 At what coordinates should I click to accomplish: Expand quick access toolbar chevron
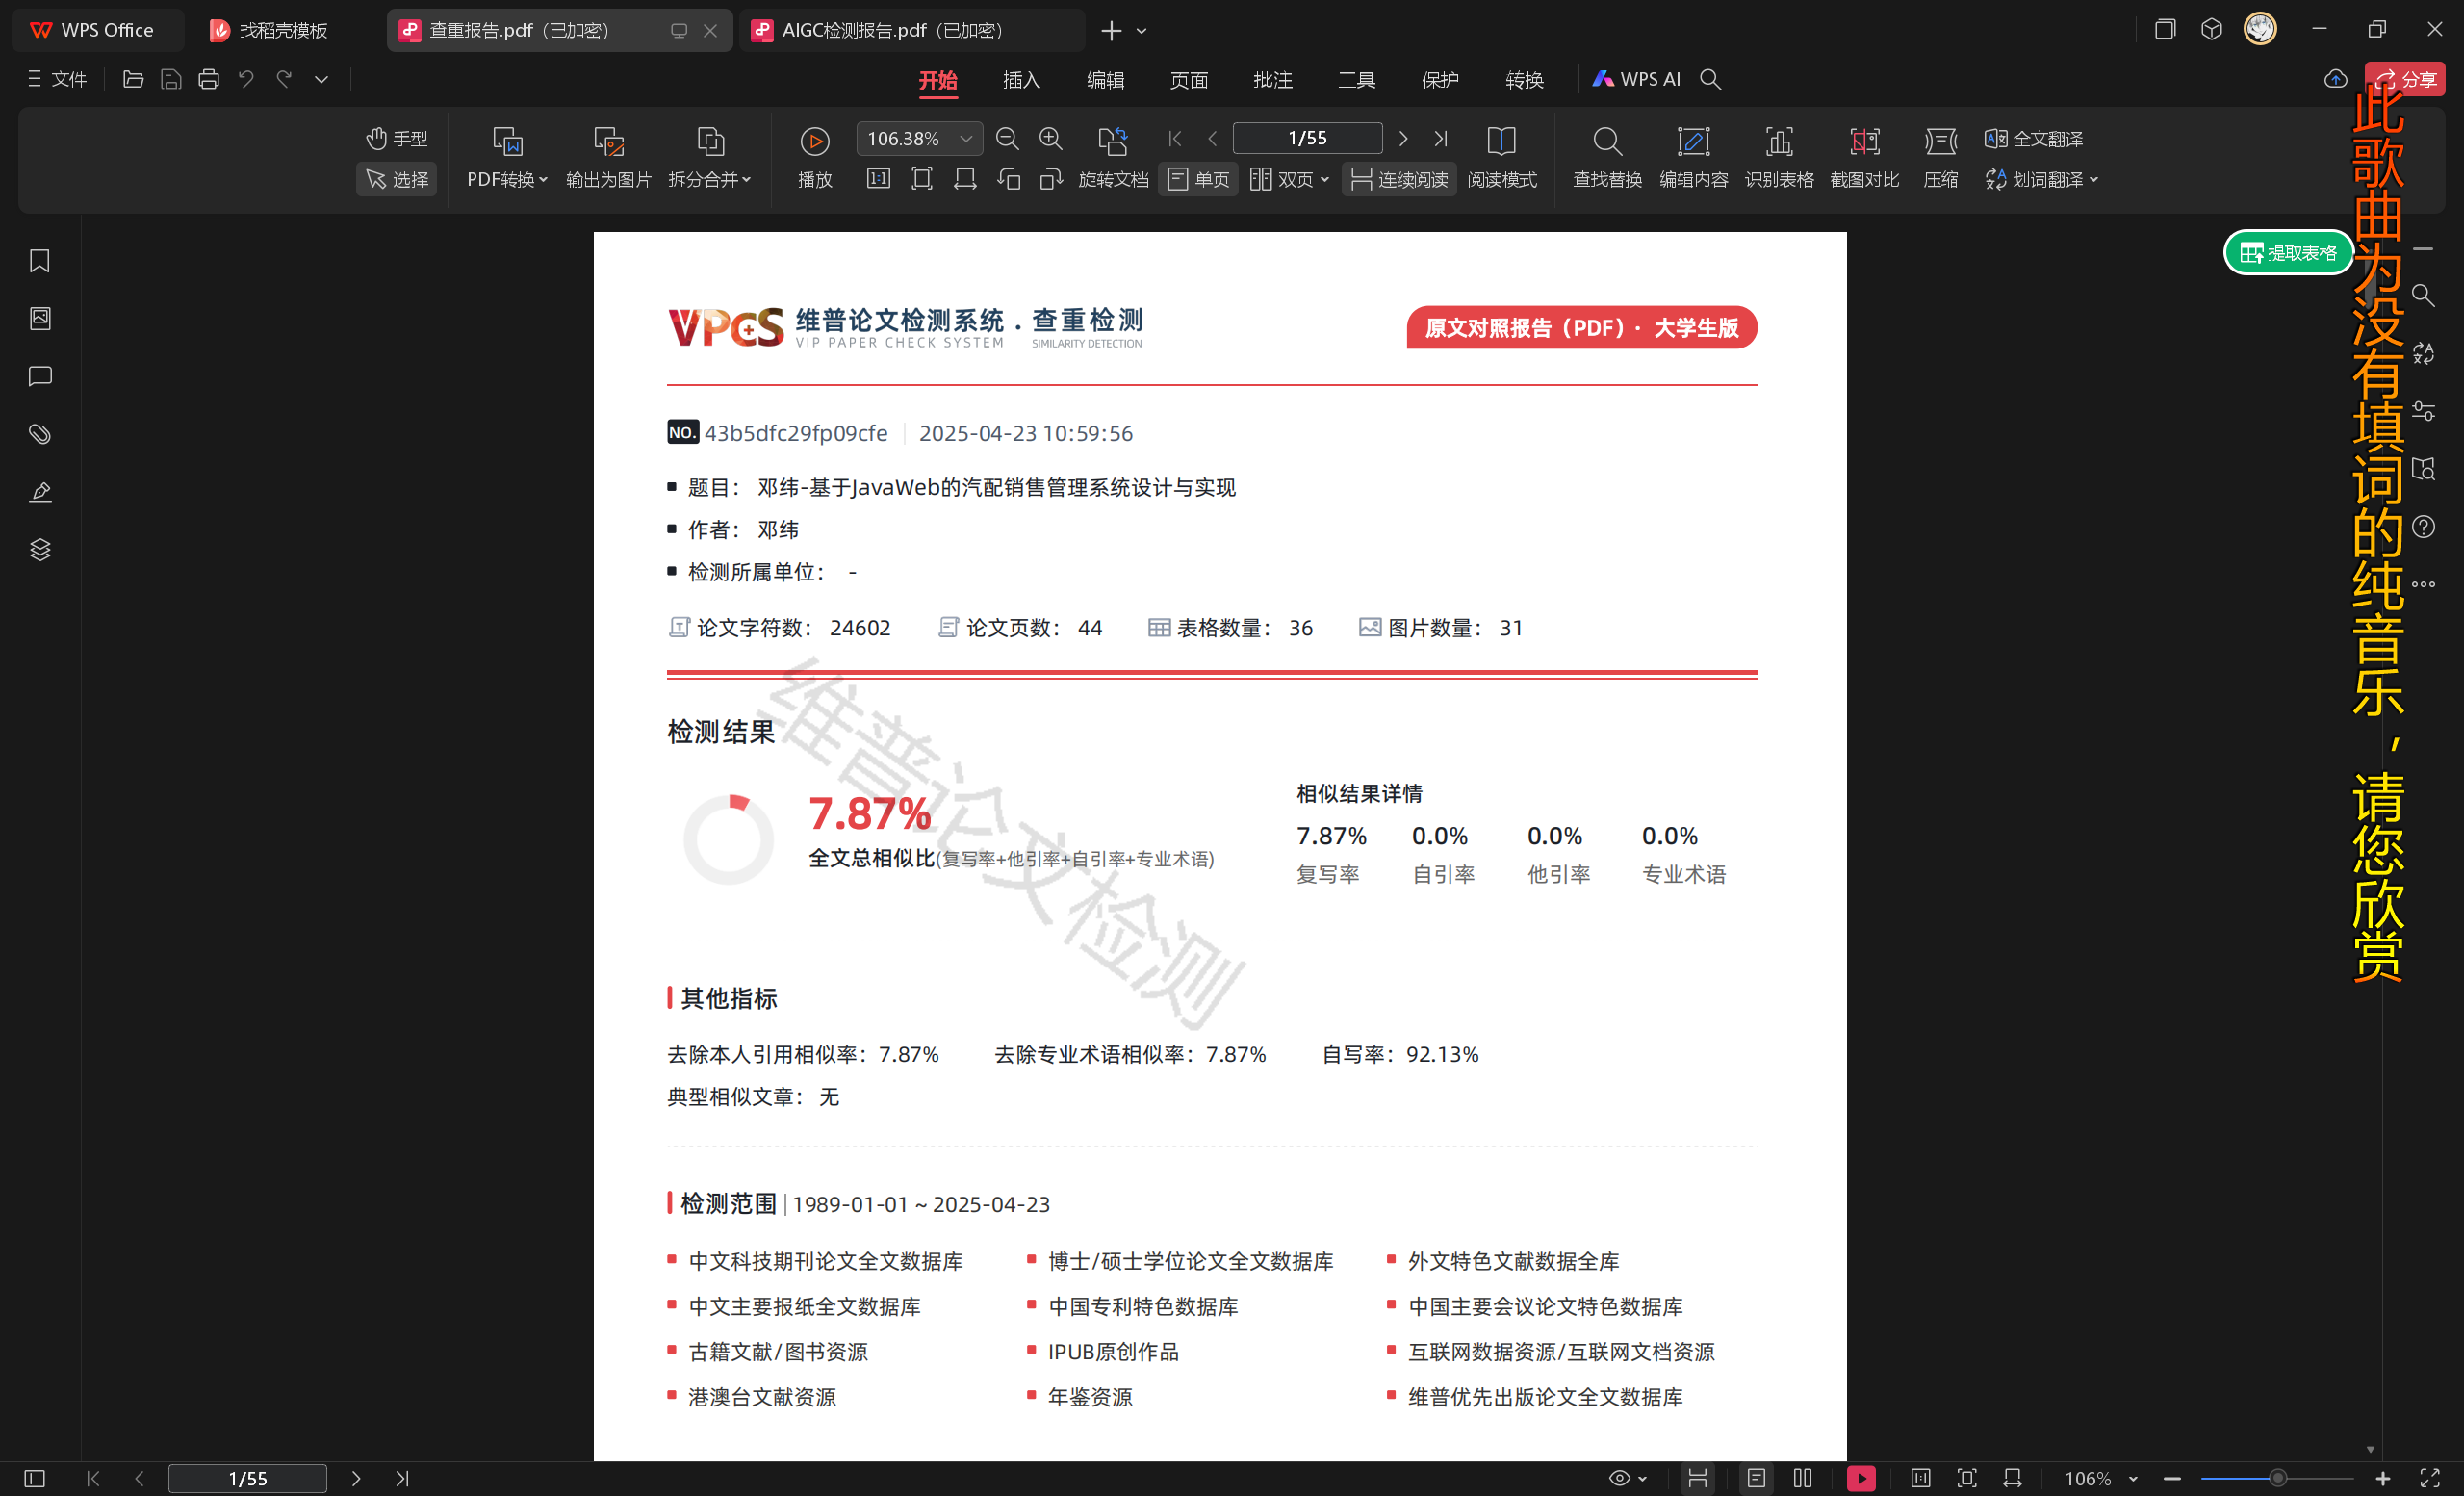point(321,79)
